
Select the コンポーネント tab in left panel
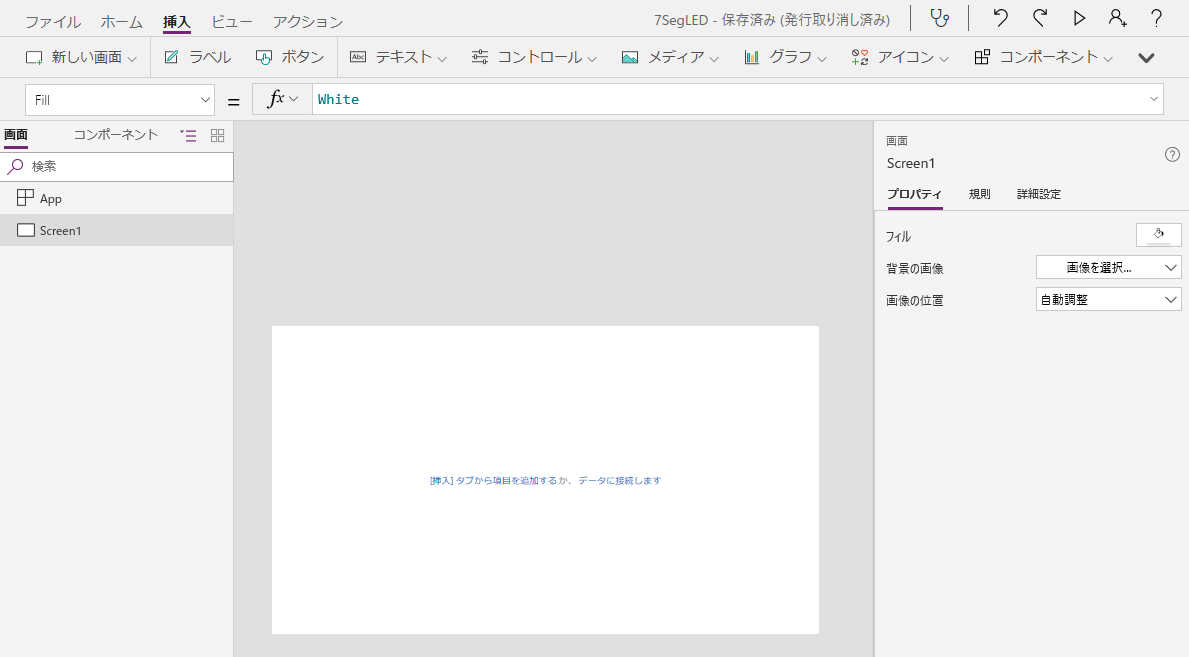coord(115,135)
